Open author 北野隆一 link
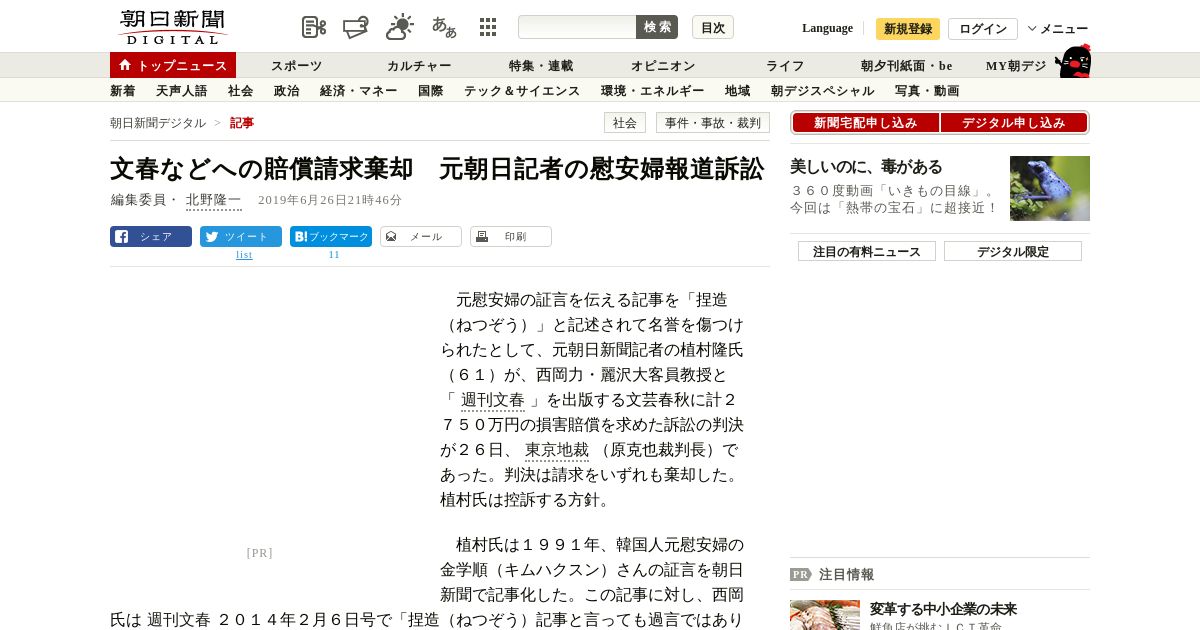The height and width of the screenshot is (630, 1200). (214, 200)
